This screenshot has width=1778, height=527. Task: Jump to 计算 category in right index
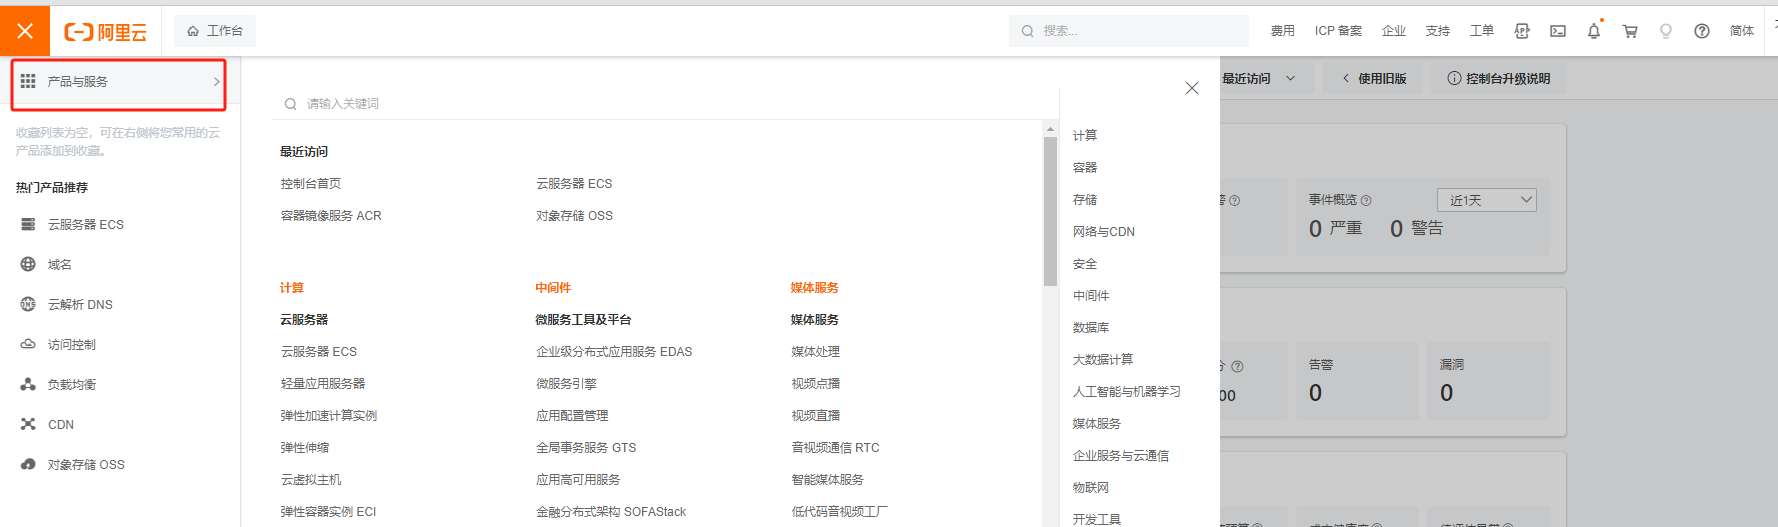click(1085, 135)
